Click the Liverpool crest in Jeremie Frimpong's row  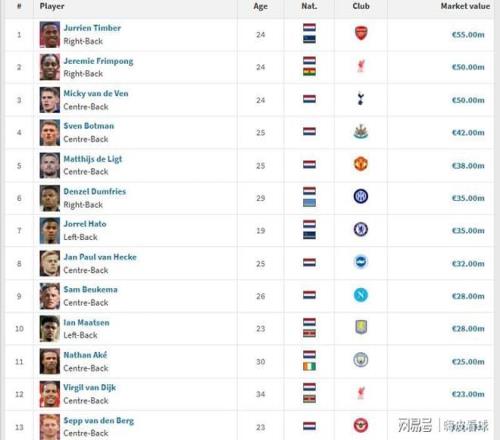pyautogui.click(x=361, y=66)
